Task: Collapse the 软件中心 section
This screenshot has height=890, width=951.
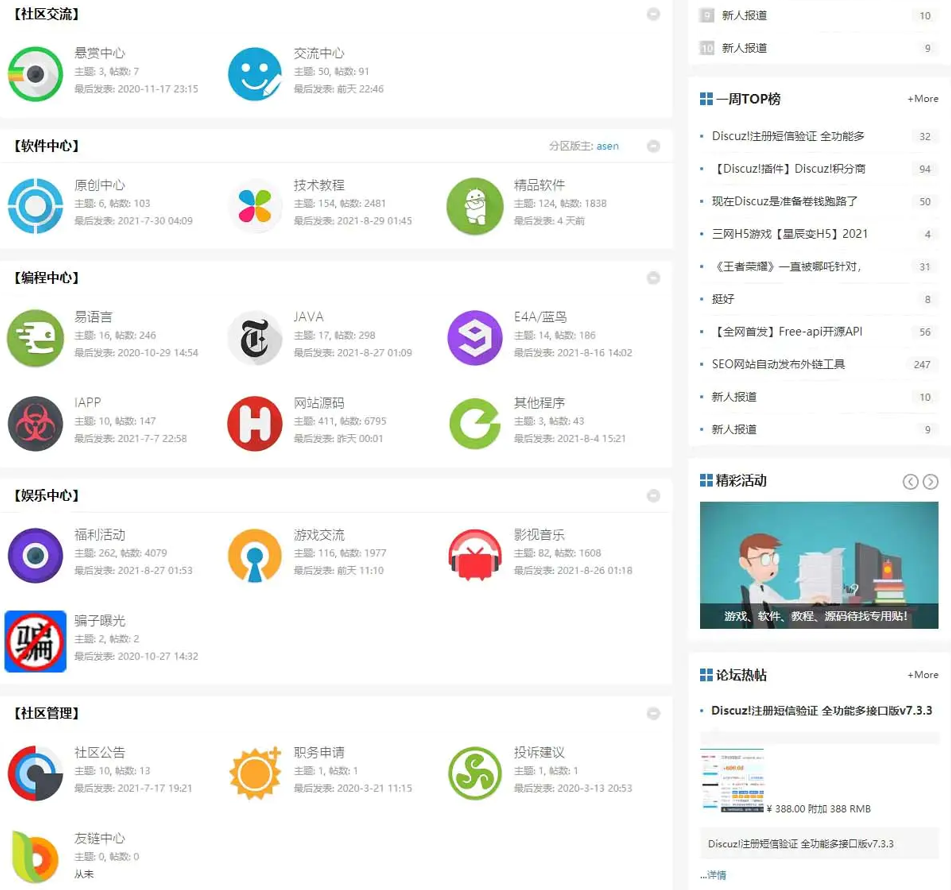Action: click(653, 146)
